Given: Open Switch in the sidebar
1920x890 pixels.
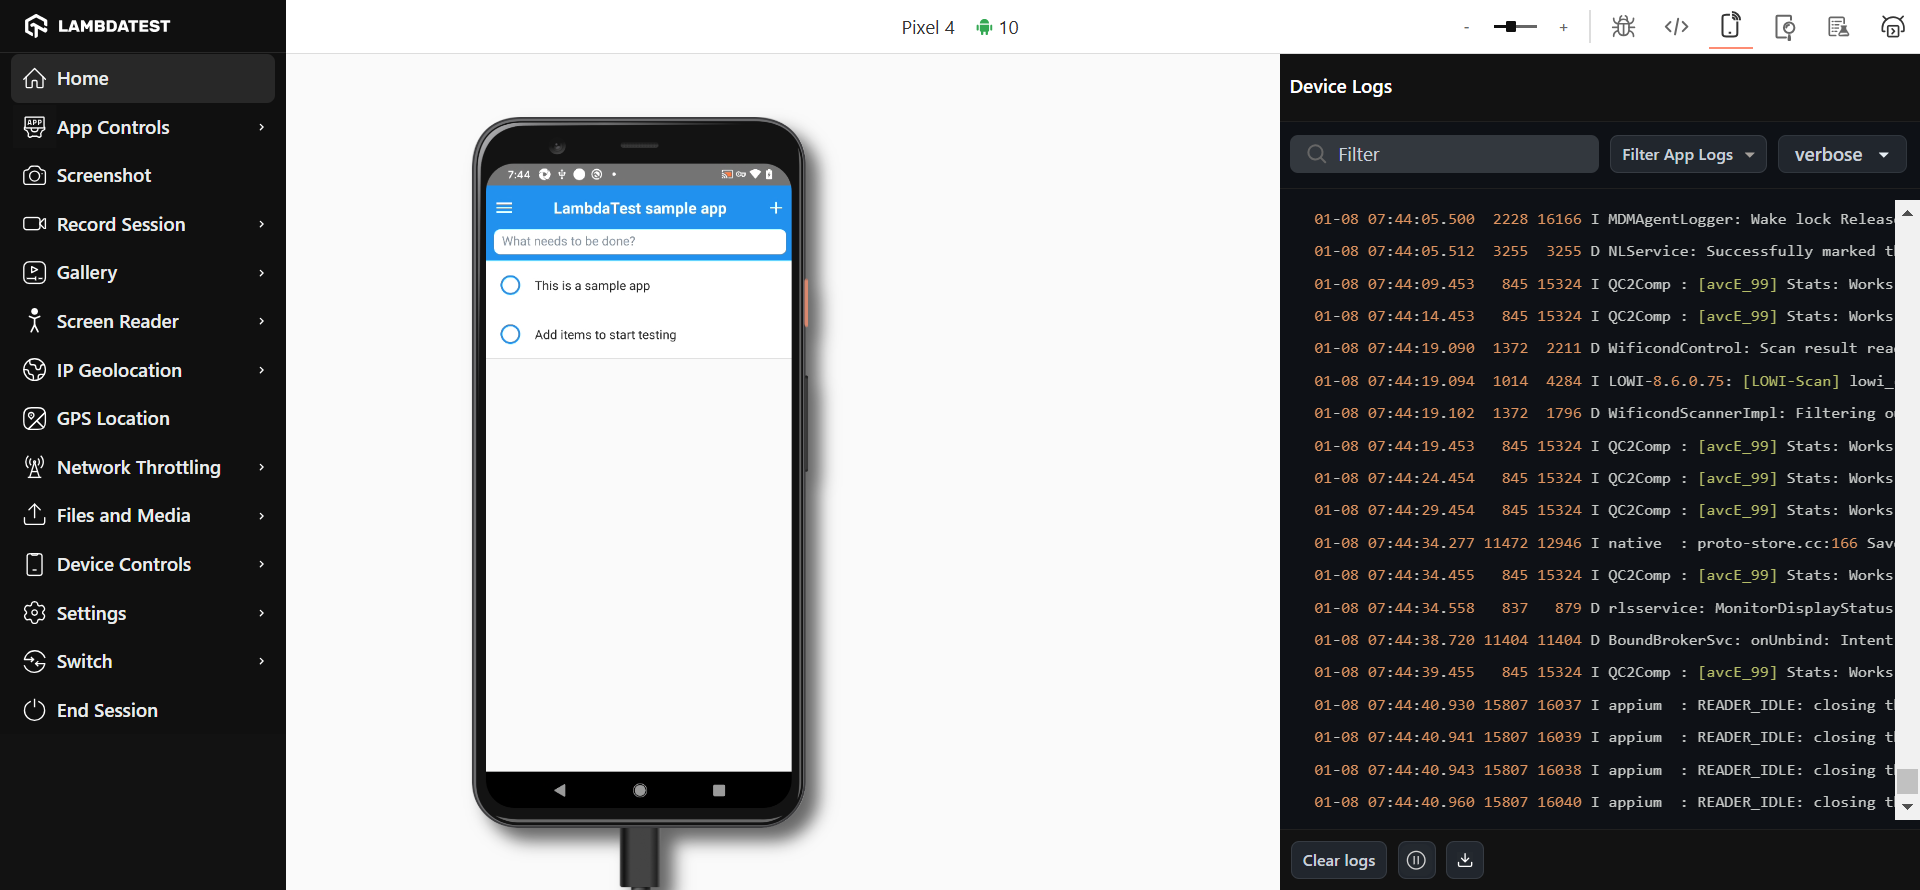Looking at the screenshot, I should 143,661.
